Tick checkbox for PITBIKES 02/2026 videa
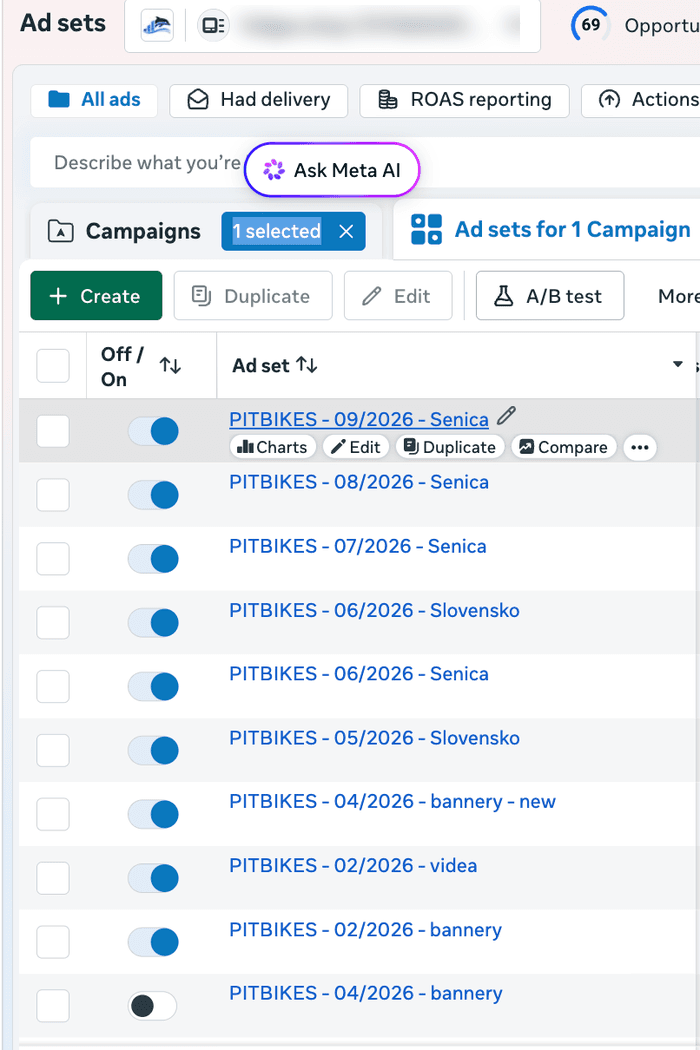Screen dimensions: 700x1050 pos(53,878)
